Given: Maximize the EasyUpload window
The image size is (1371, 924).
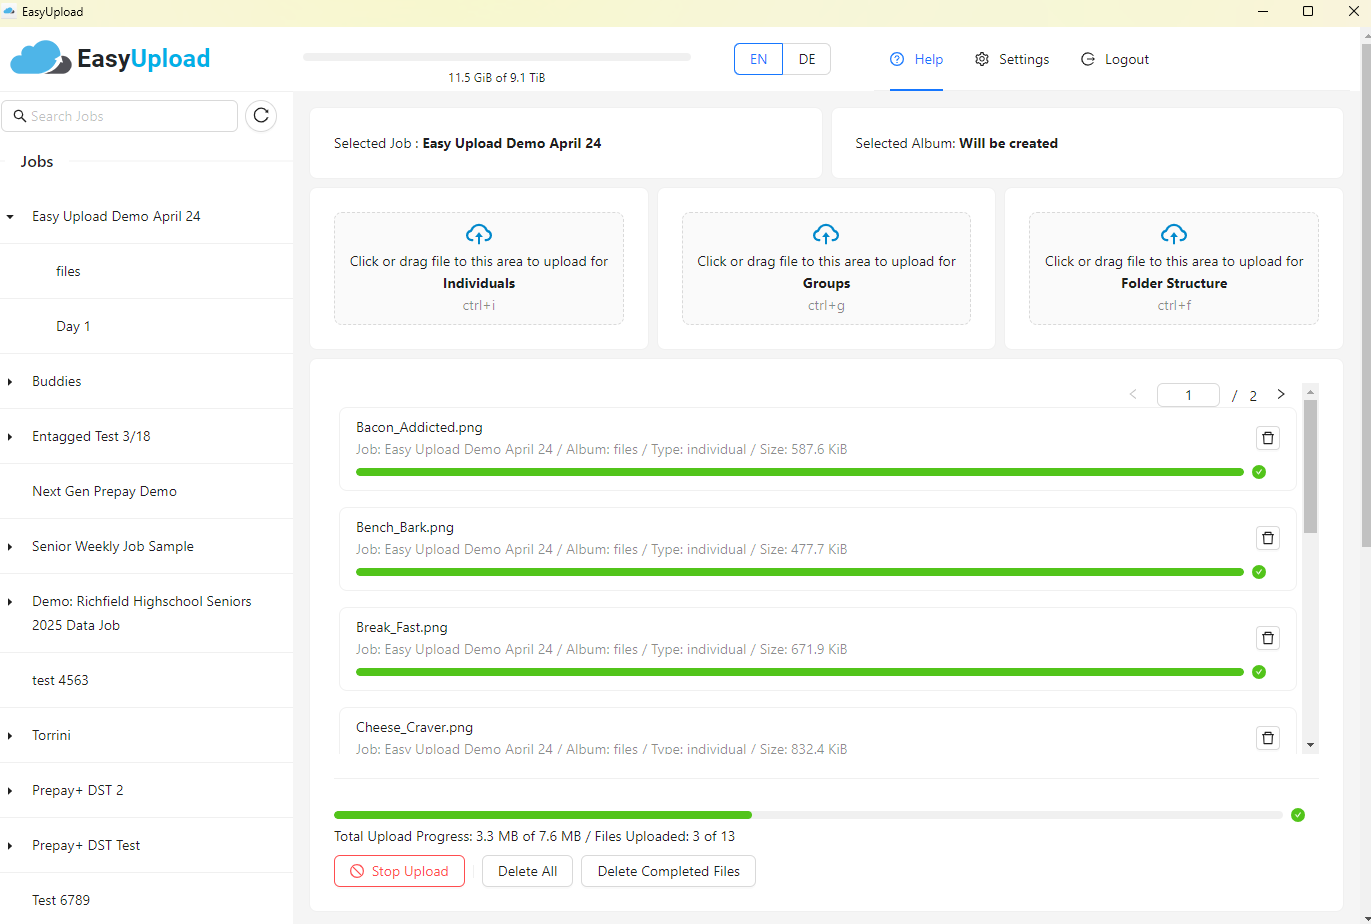Looking at the screenshot, I should [1308, 11].
